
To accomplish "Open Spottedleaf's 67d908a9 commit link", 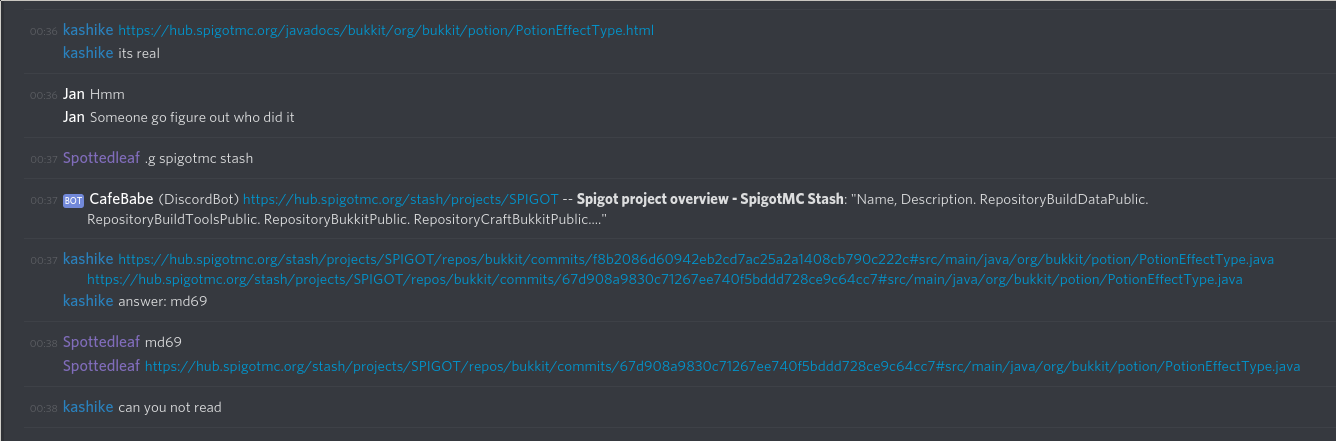I will (x=722, y=367).
